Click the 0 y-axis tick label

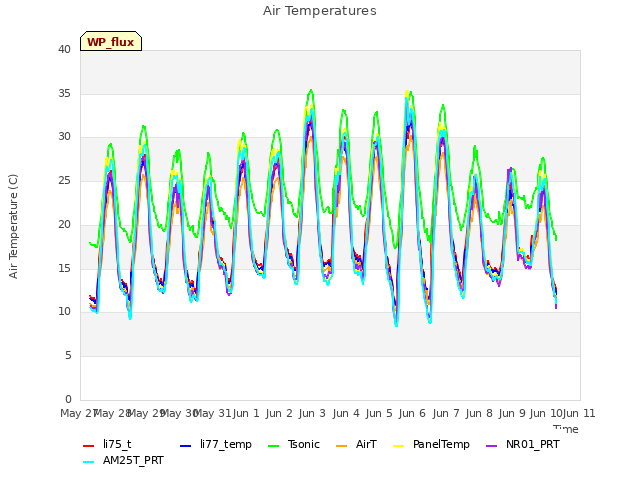(68, 399)
